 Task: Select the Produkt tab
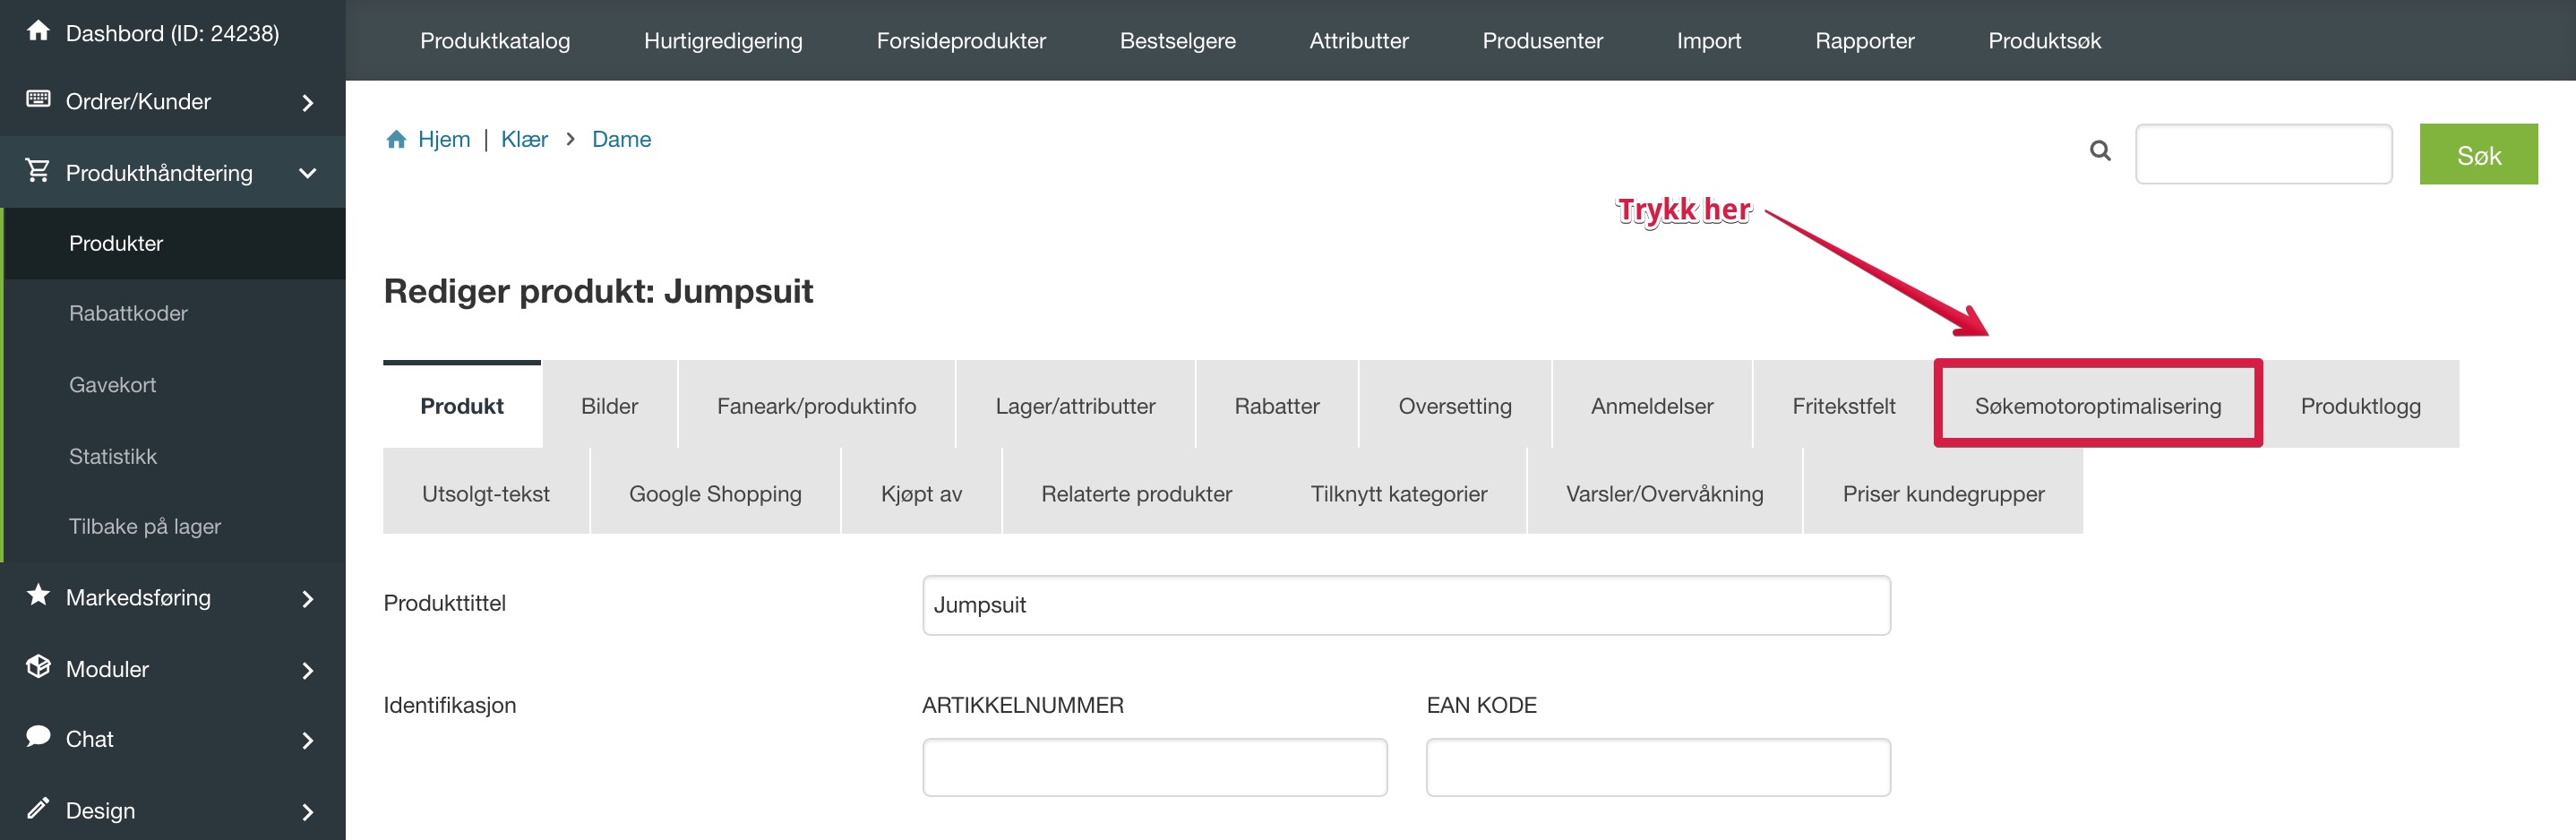coord(462,405)
